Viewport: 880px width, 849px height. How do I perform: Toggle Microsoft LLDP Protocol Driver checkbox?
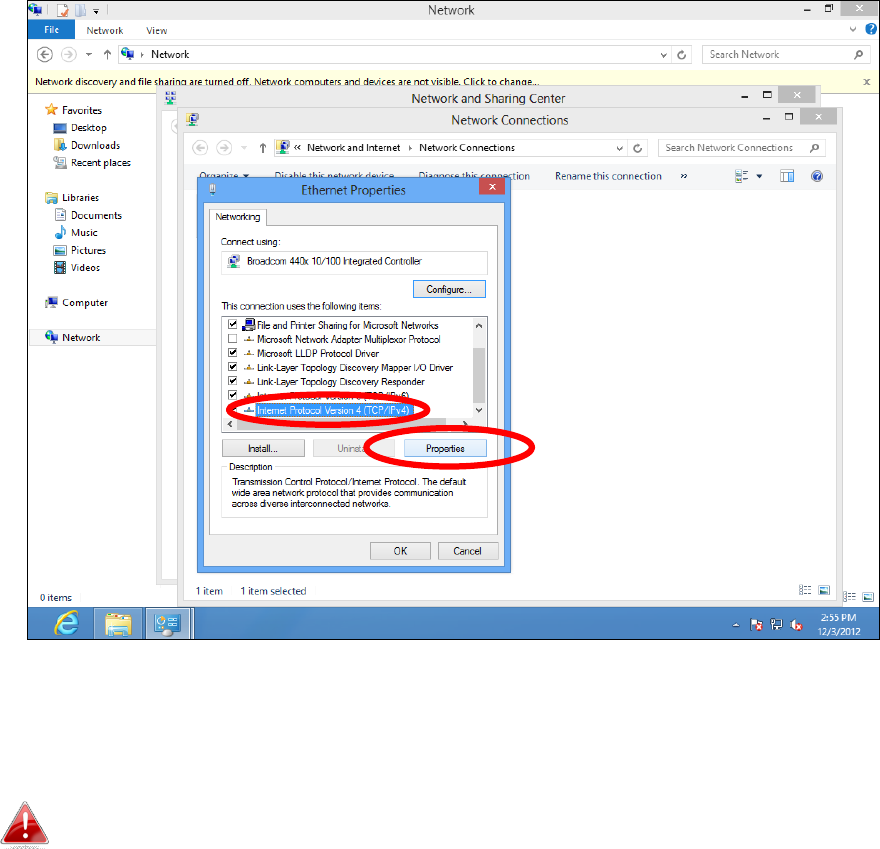click(232, 353)
